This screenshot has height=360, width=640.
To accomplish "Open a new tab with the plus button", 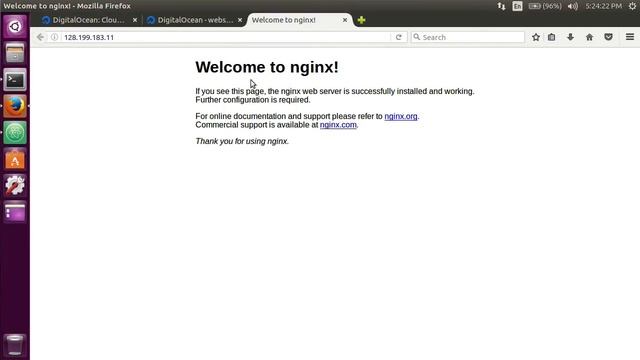I will tap(361, 20).
